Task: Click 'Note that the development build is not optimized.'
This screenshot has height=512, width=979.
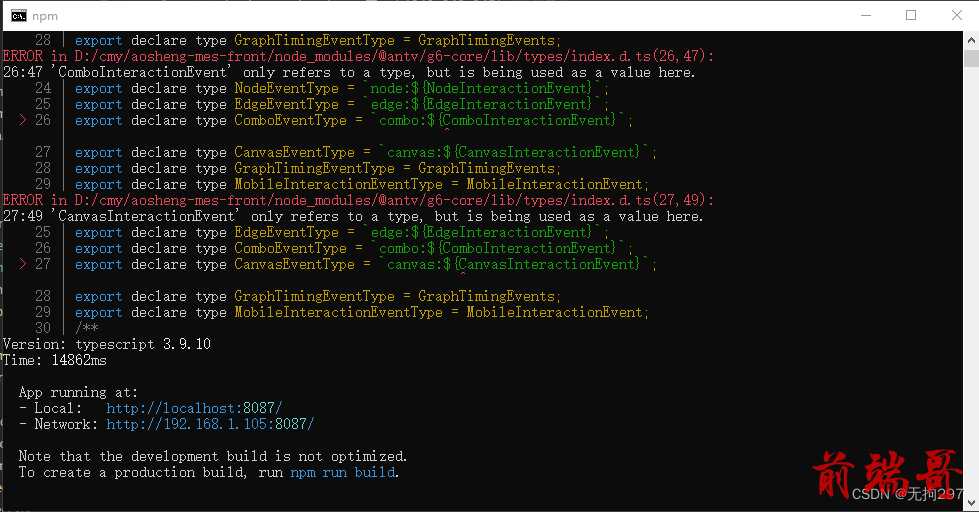Action: [213, 456]
